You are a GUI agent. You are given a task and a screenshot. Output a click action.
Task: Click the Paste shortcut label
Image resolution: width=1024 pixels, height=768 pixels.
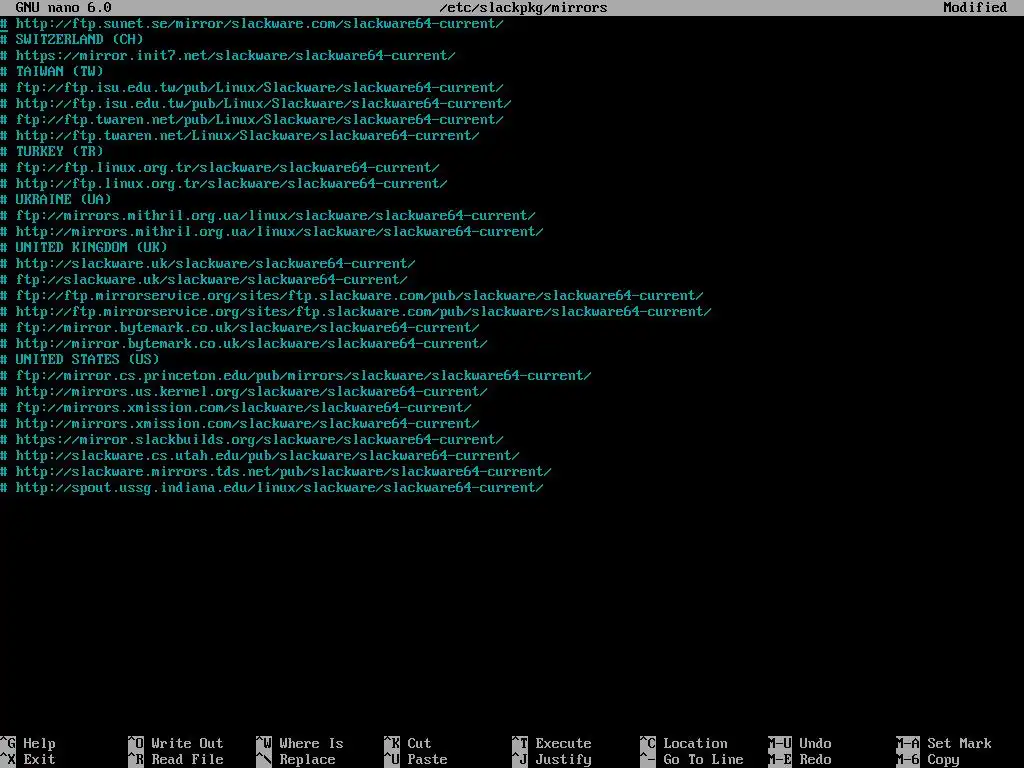[416, 760]
